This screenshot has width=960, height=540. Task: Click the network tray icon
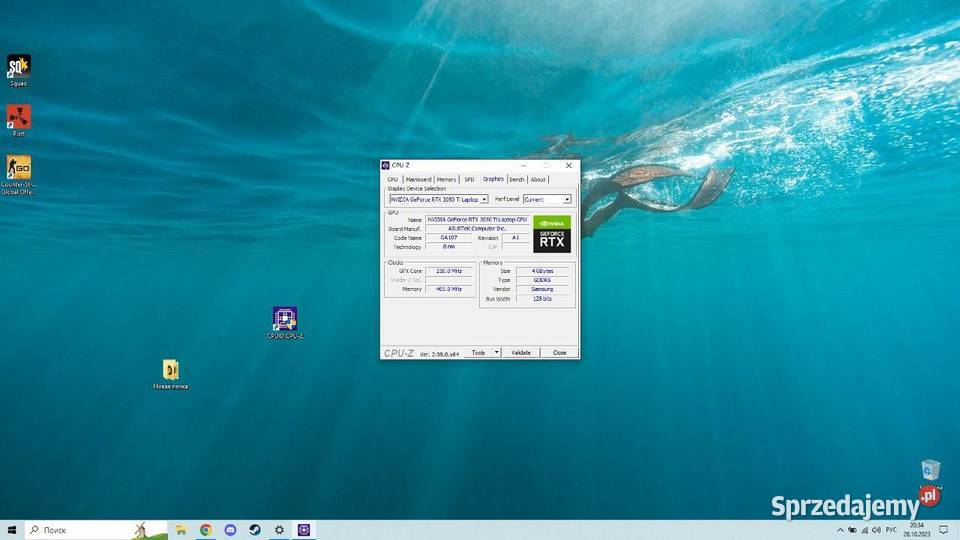[x=864, y=530]
